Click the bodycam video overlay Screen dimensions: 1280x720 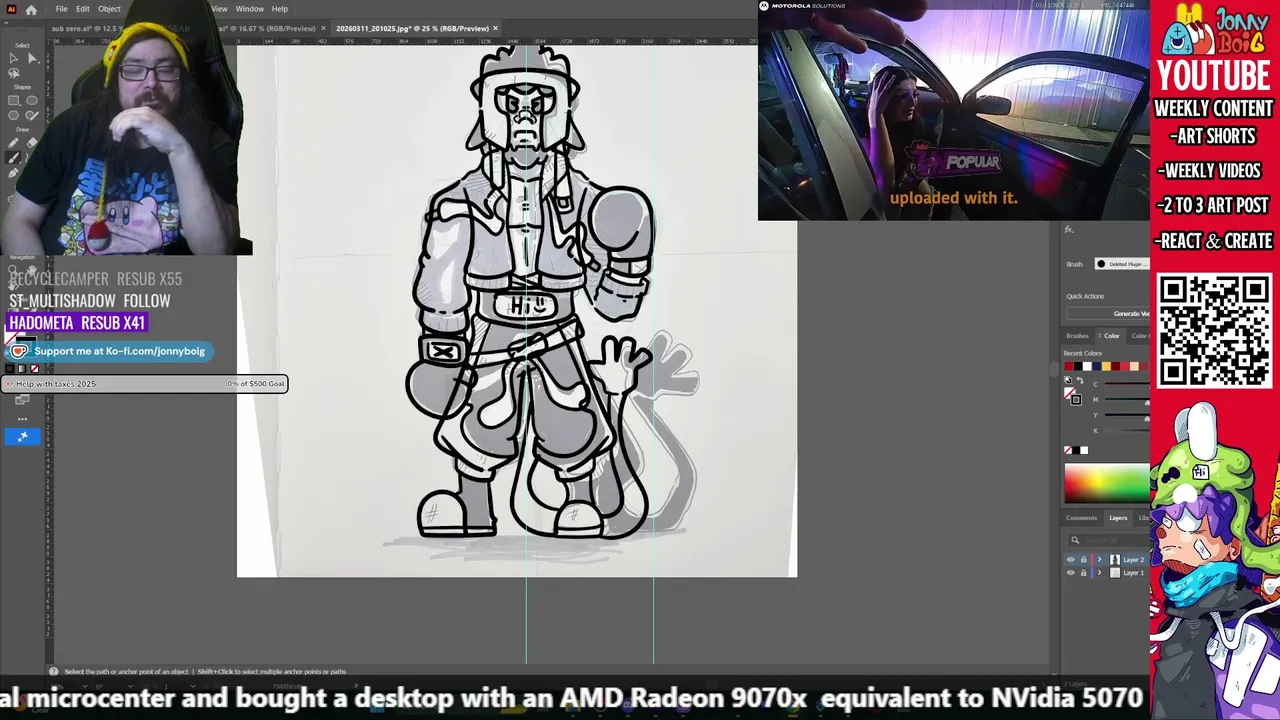point(954,110)
